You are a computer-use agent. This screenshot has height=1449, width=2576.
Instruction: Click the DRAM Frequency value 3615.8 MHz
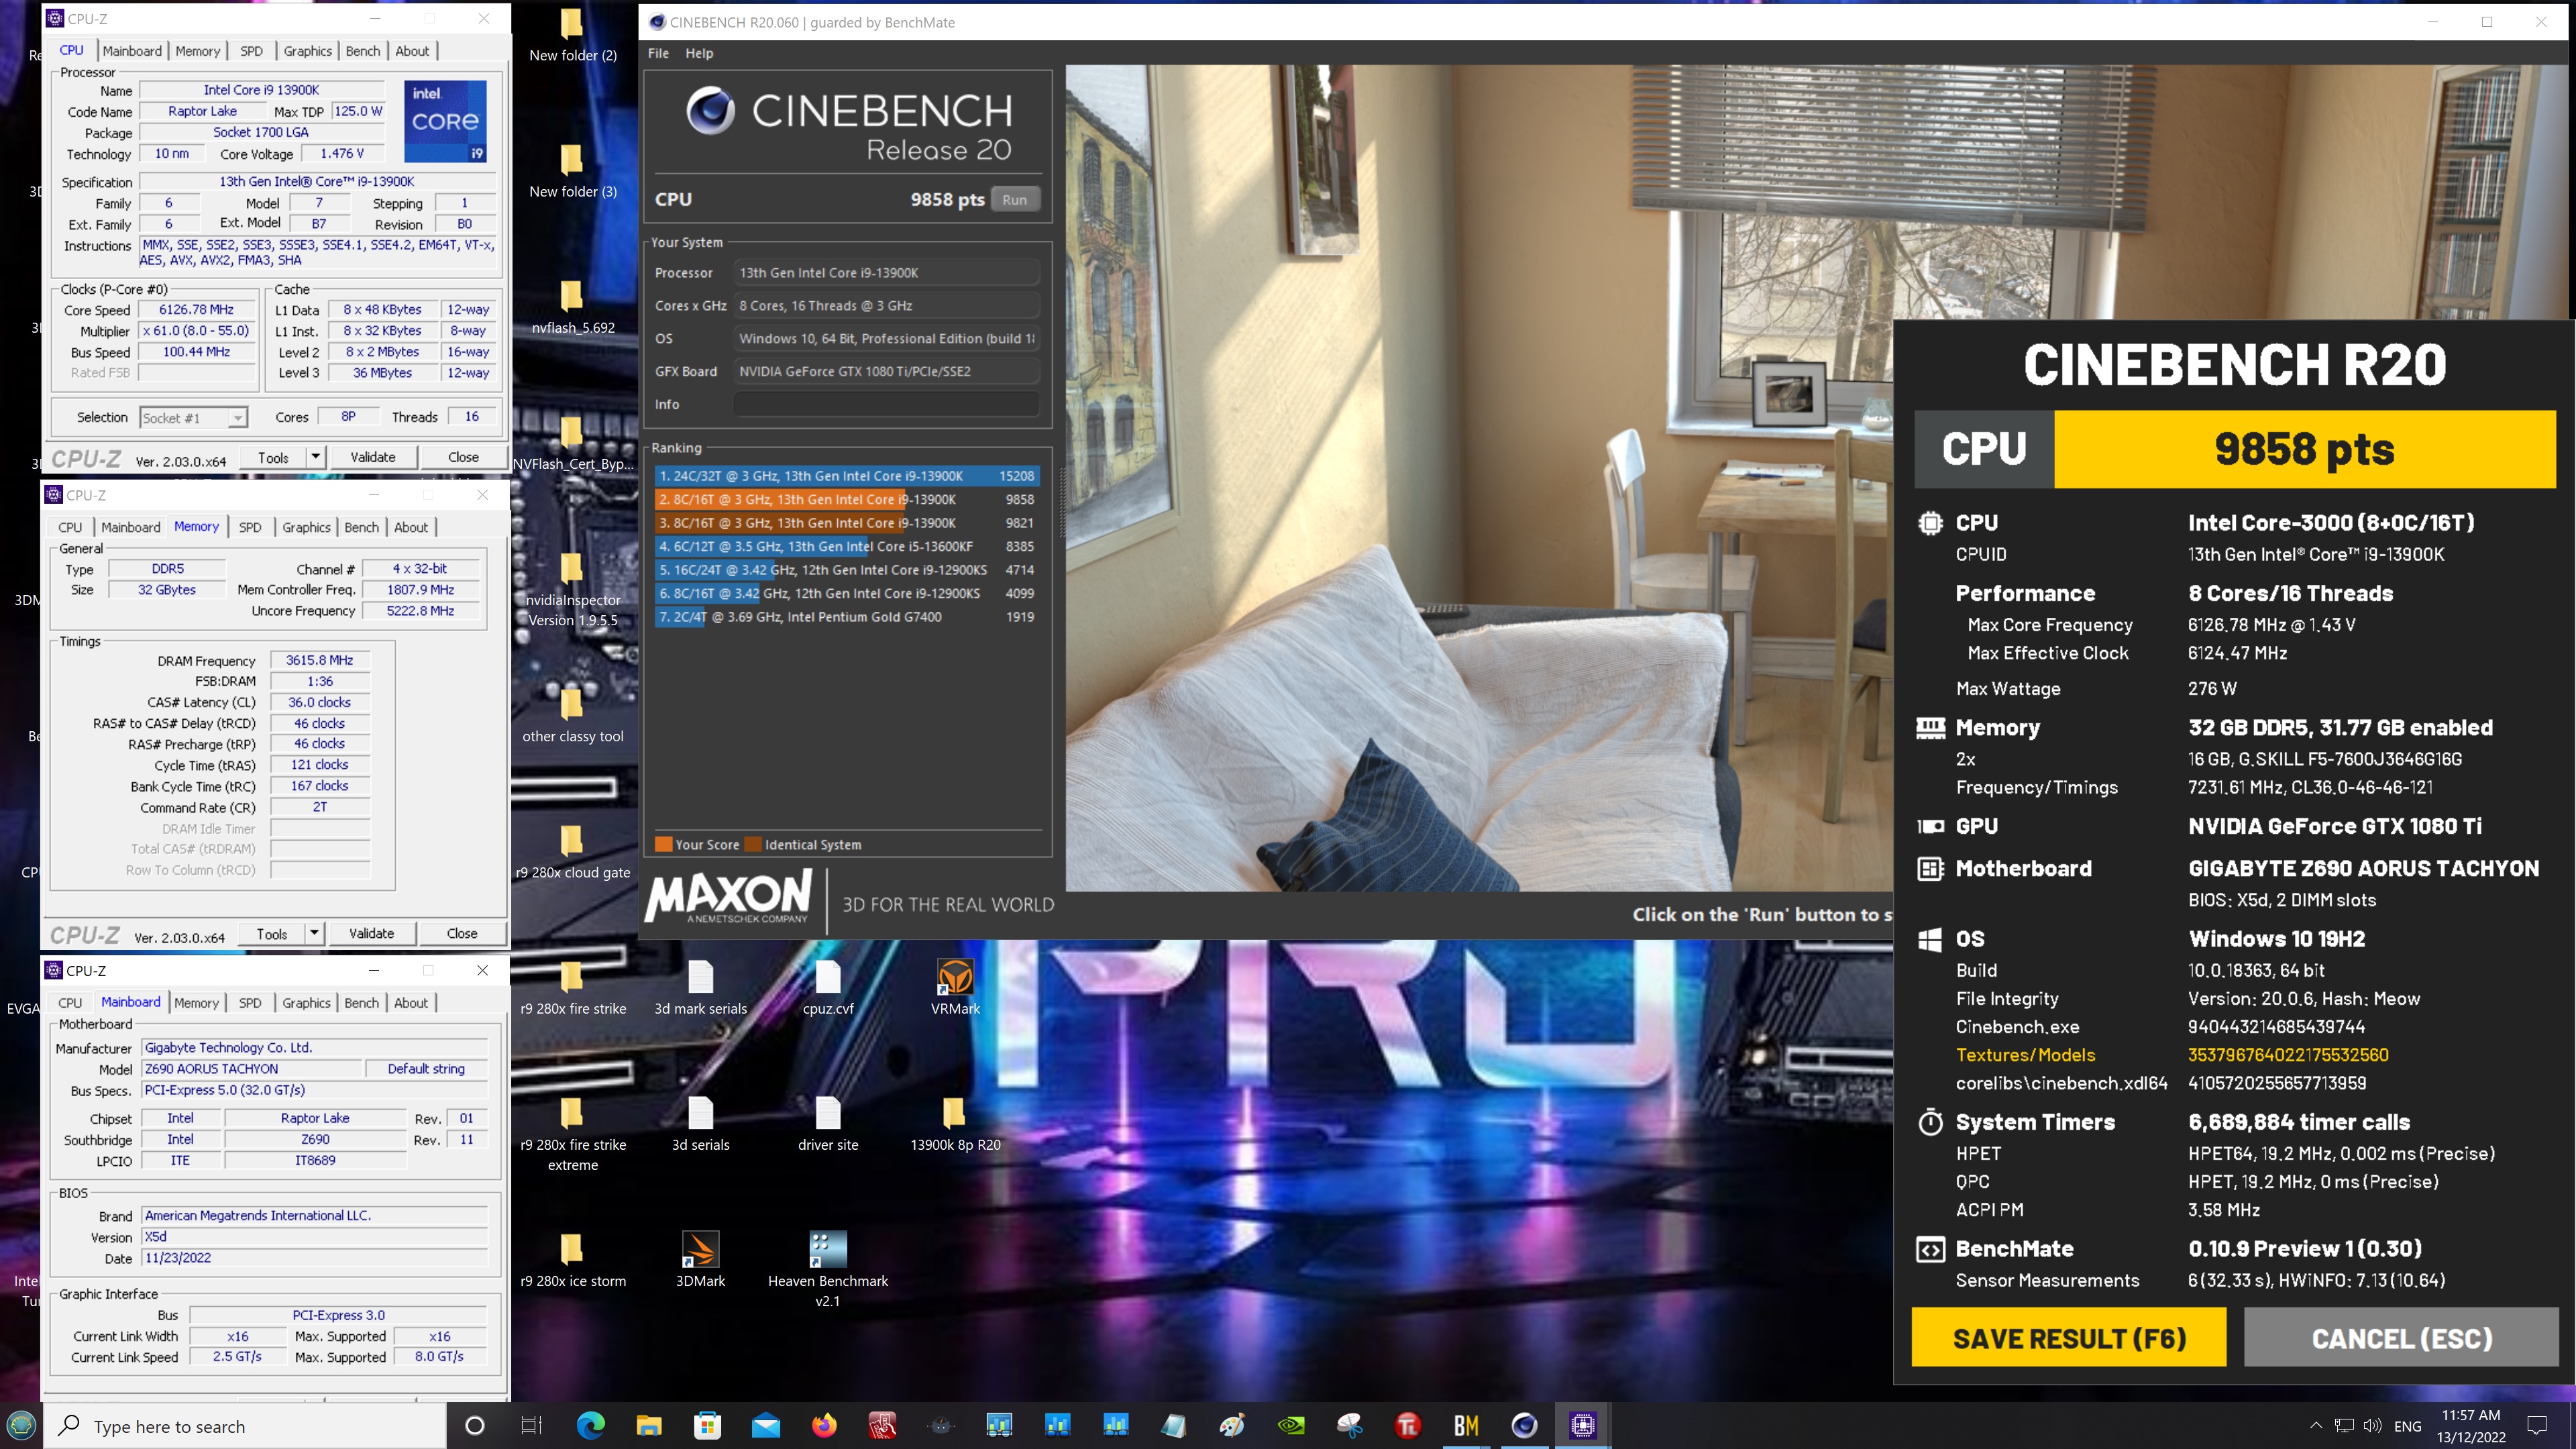coord(320,660)
